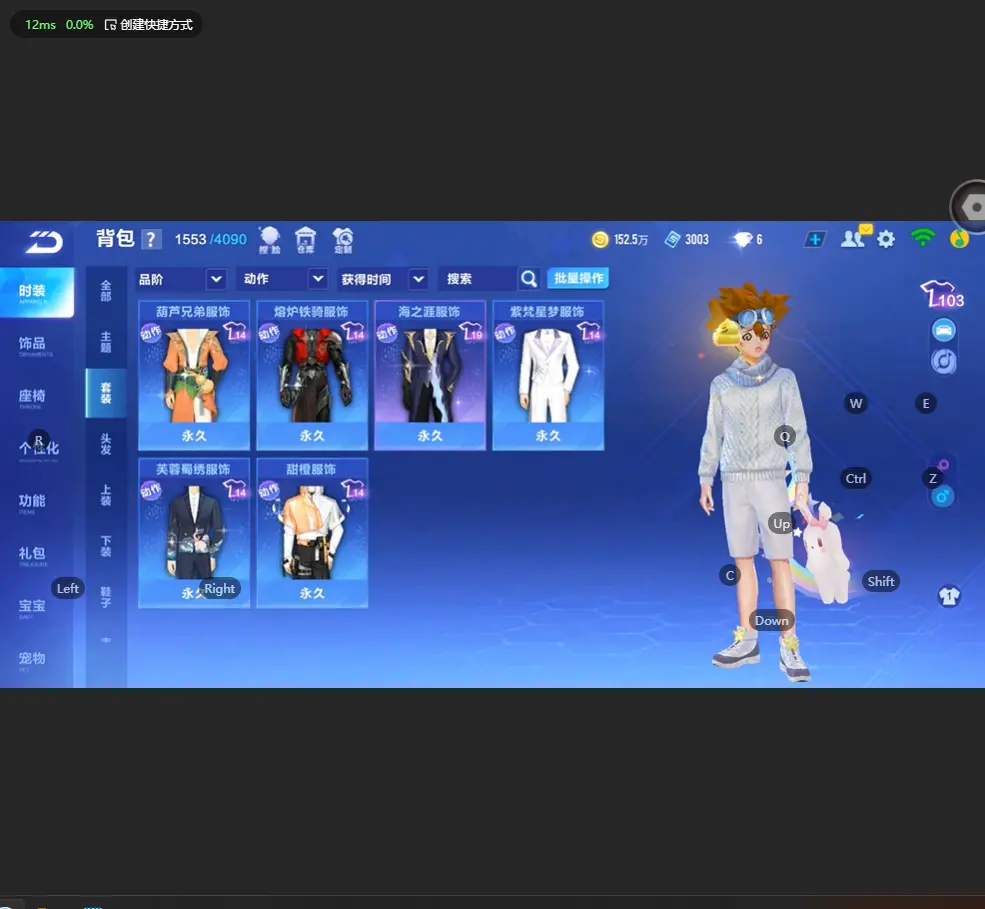Select the 葫芦兄弟服饰 outfit card
Image resolution: width=985 pixels, height=909 pixels.
click(x=193, y=375)
